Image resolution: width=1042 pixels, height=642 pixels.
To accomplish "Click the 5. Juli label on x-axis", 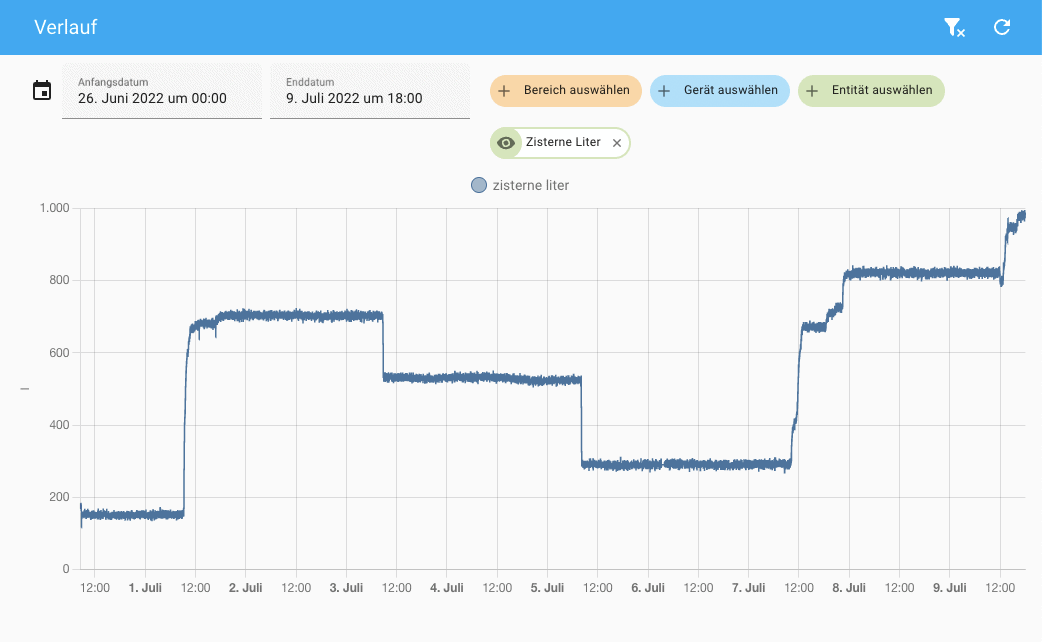I will point(547,588).
